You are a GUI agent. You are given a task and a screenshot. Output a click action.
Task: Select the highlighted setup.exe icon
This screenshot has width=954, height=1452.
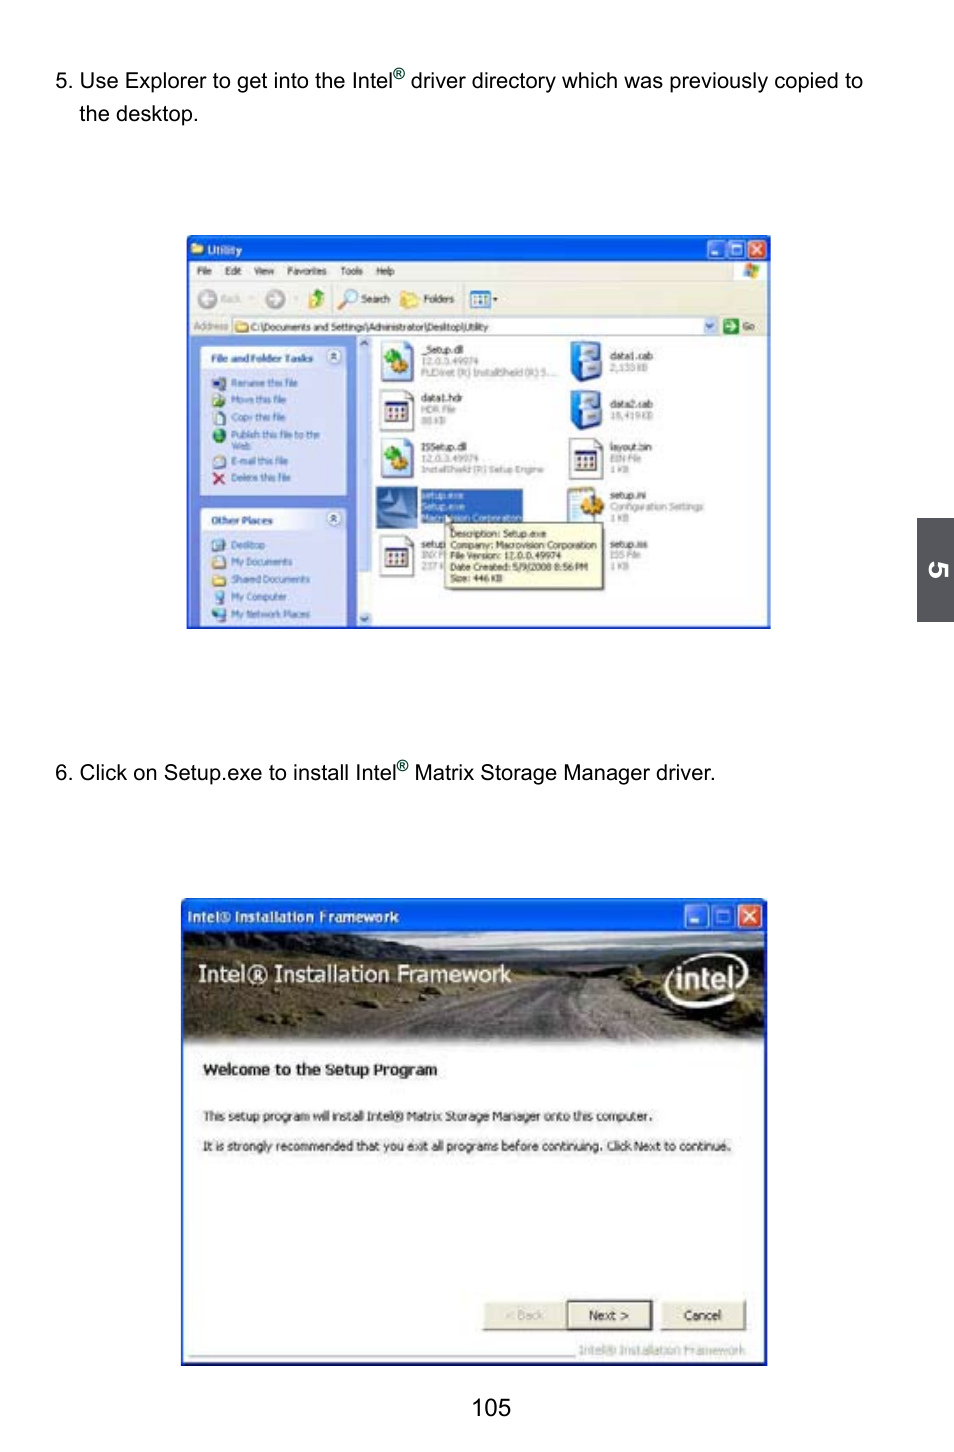[397, 507]
